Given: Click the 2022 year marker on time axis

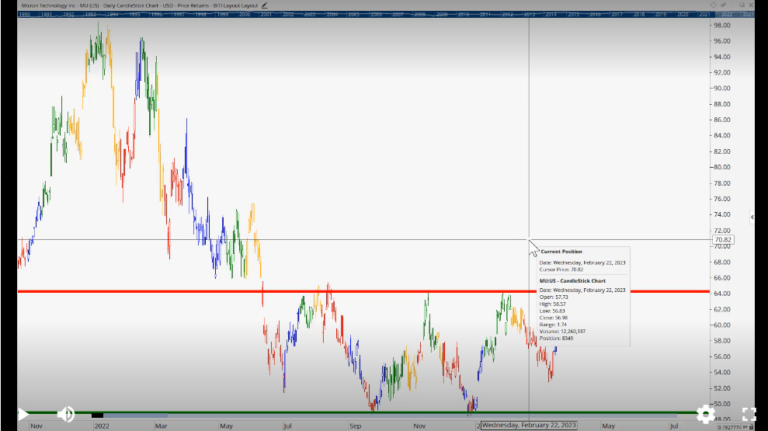Looking at the screenshot, I should pyautogui.click(x=100, y=425).
